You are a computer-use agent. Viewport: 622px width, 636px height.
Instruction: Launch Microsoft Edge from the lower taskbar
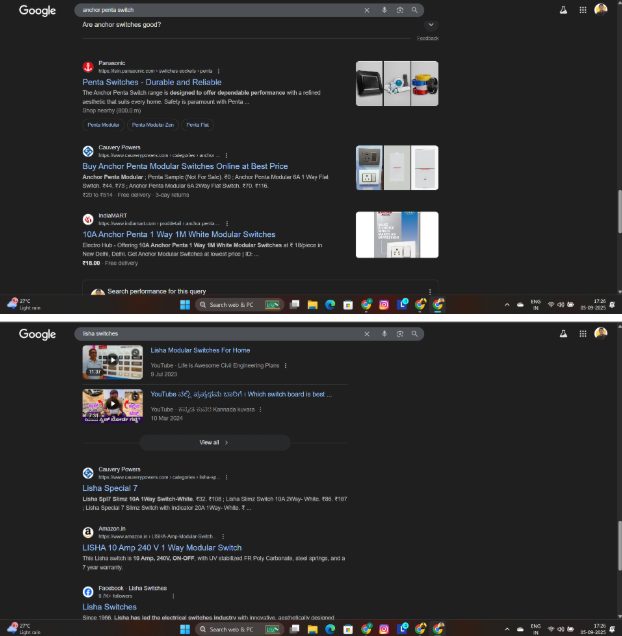click(x=330, y=629)
